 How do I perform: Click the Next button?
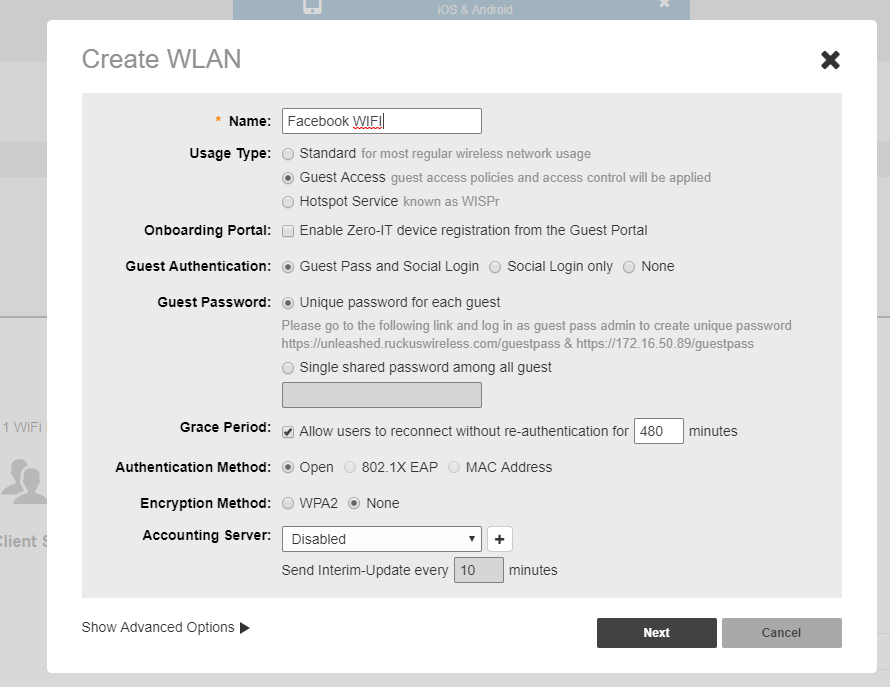pyautogui.click(x=656, y=633)
